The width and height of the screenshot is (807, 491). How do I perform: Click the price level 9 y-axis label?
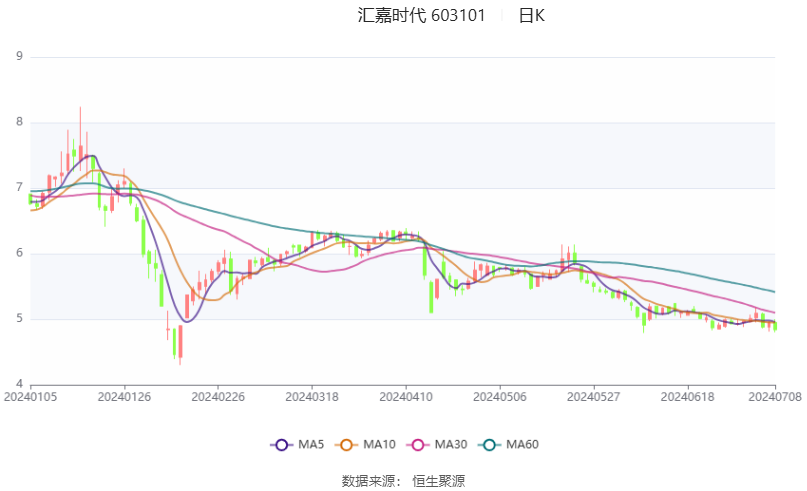click(20, 56)
